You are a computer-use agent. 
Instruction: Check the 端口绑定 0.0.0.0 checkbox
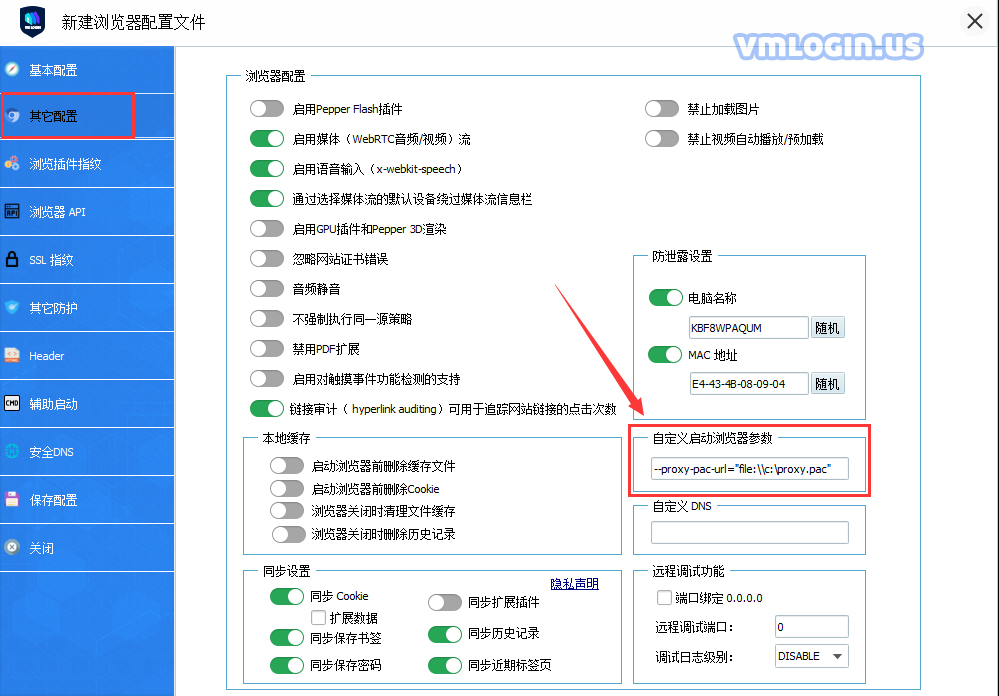coord(664,598)
